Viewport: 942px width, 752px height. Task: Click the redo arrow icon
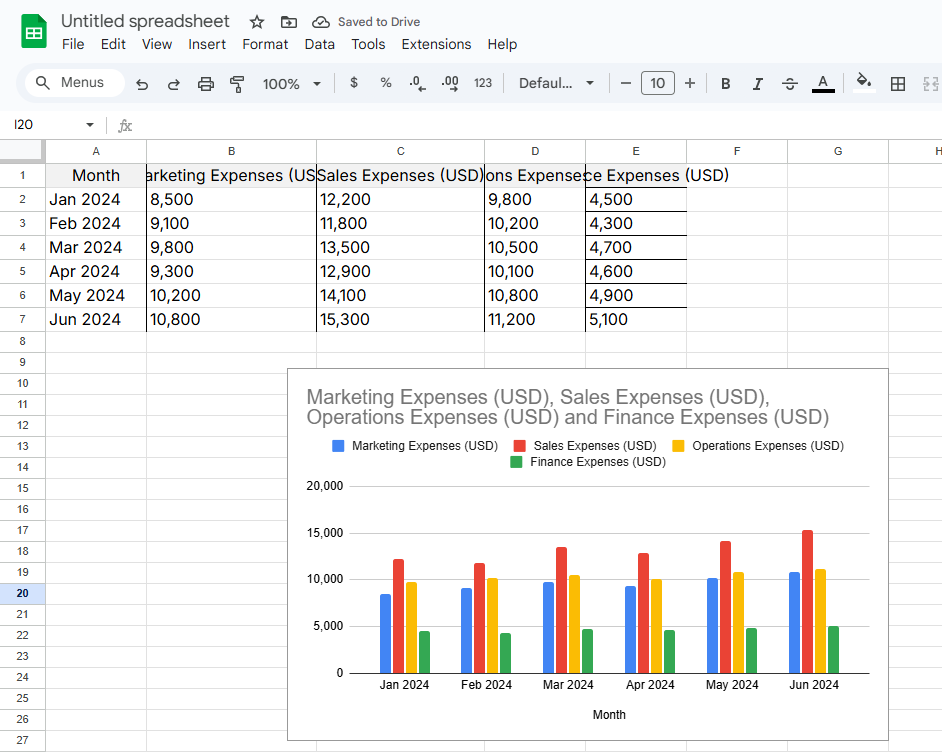point(174,84)
